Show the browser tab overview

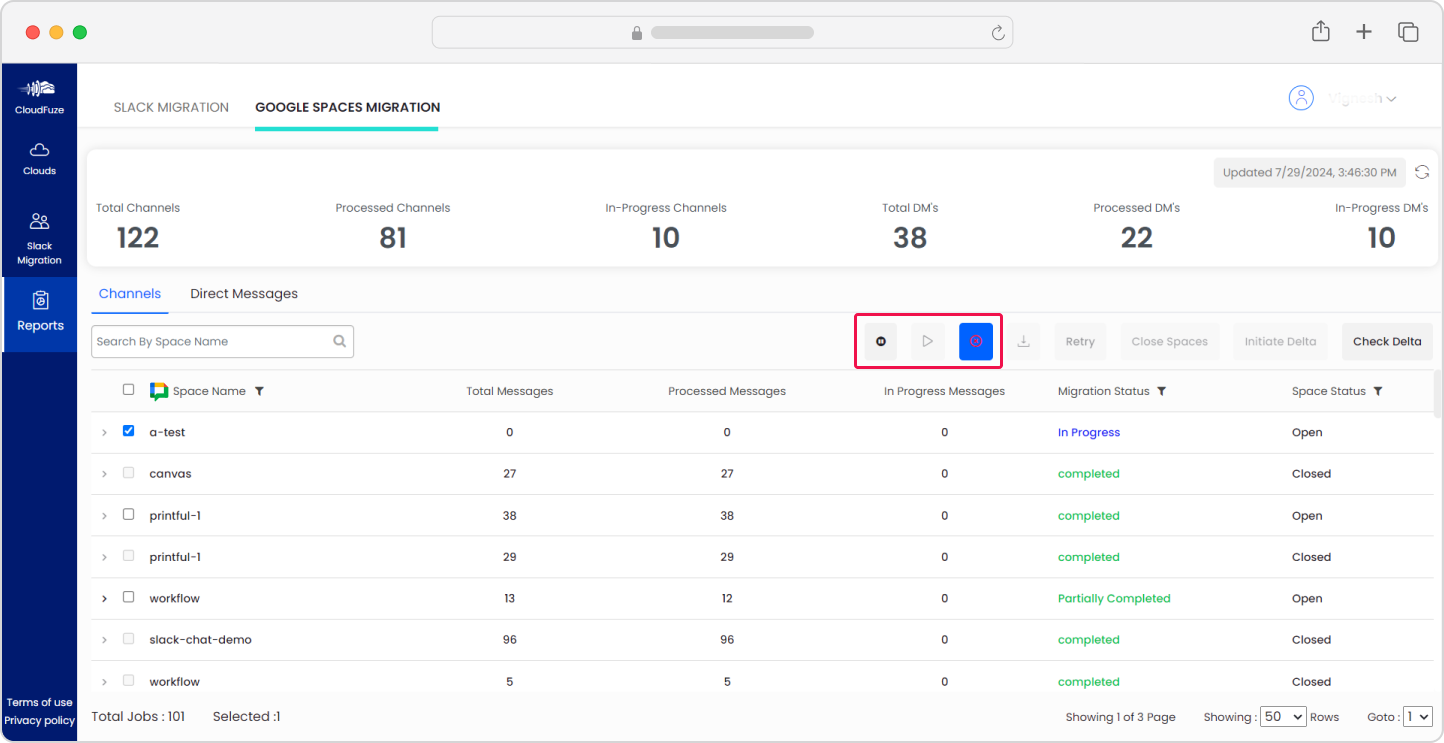(1408, 32)
